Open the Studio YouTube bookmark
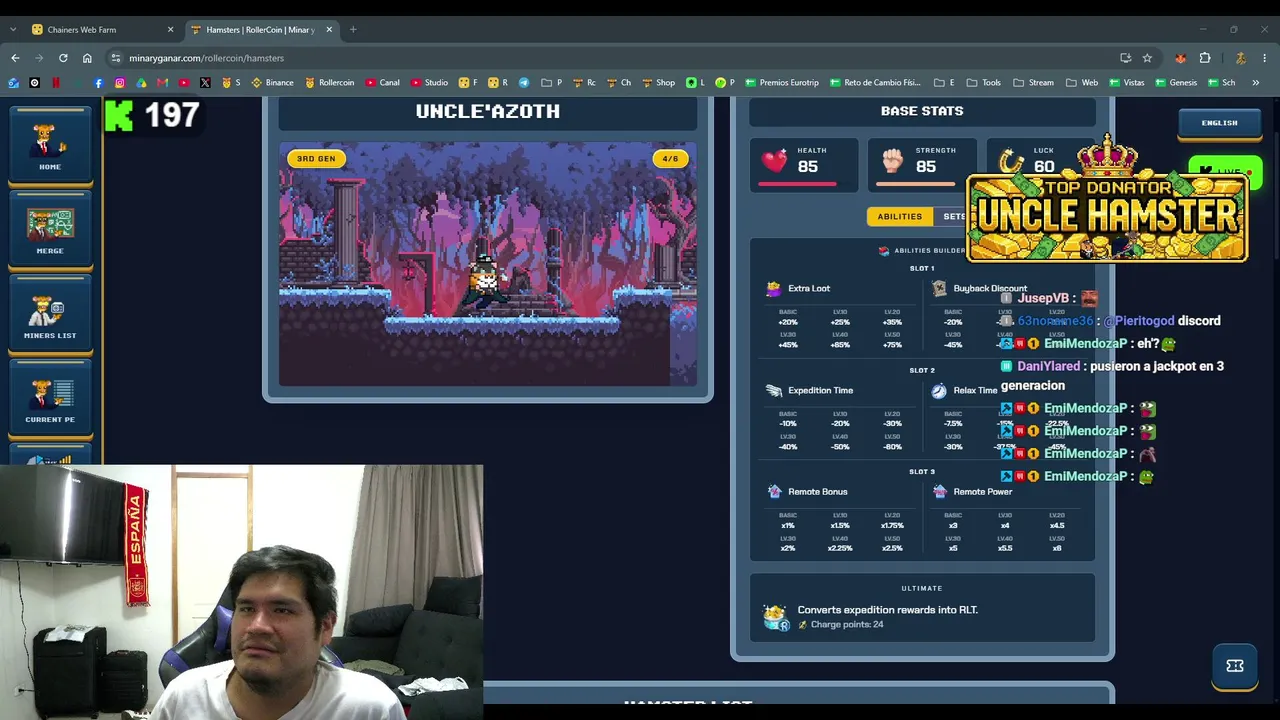This screenshot has height=720, width=1280. point(429,83)
